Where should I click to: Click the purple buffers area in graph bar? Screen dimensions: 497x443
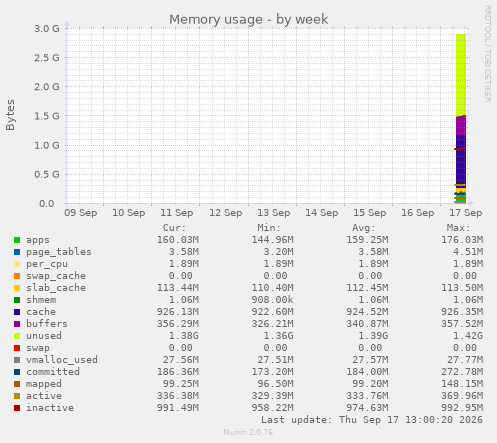point(461,125)
